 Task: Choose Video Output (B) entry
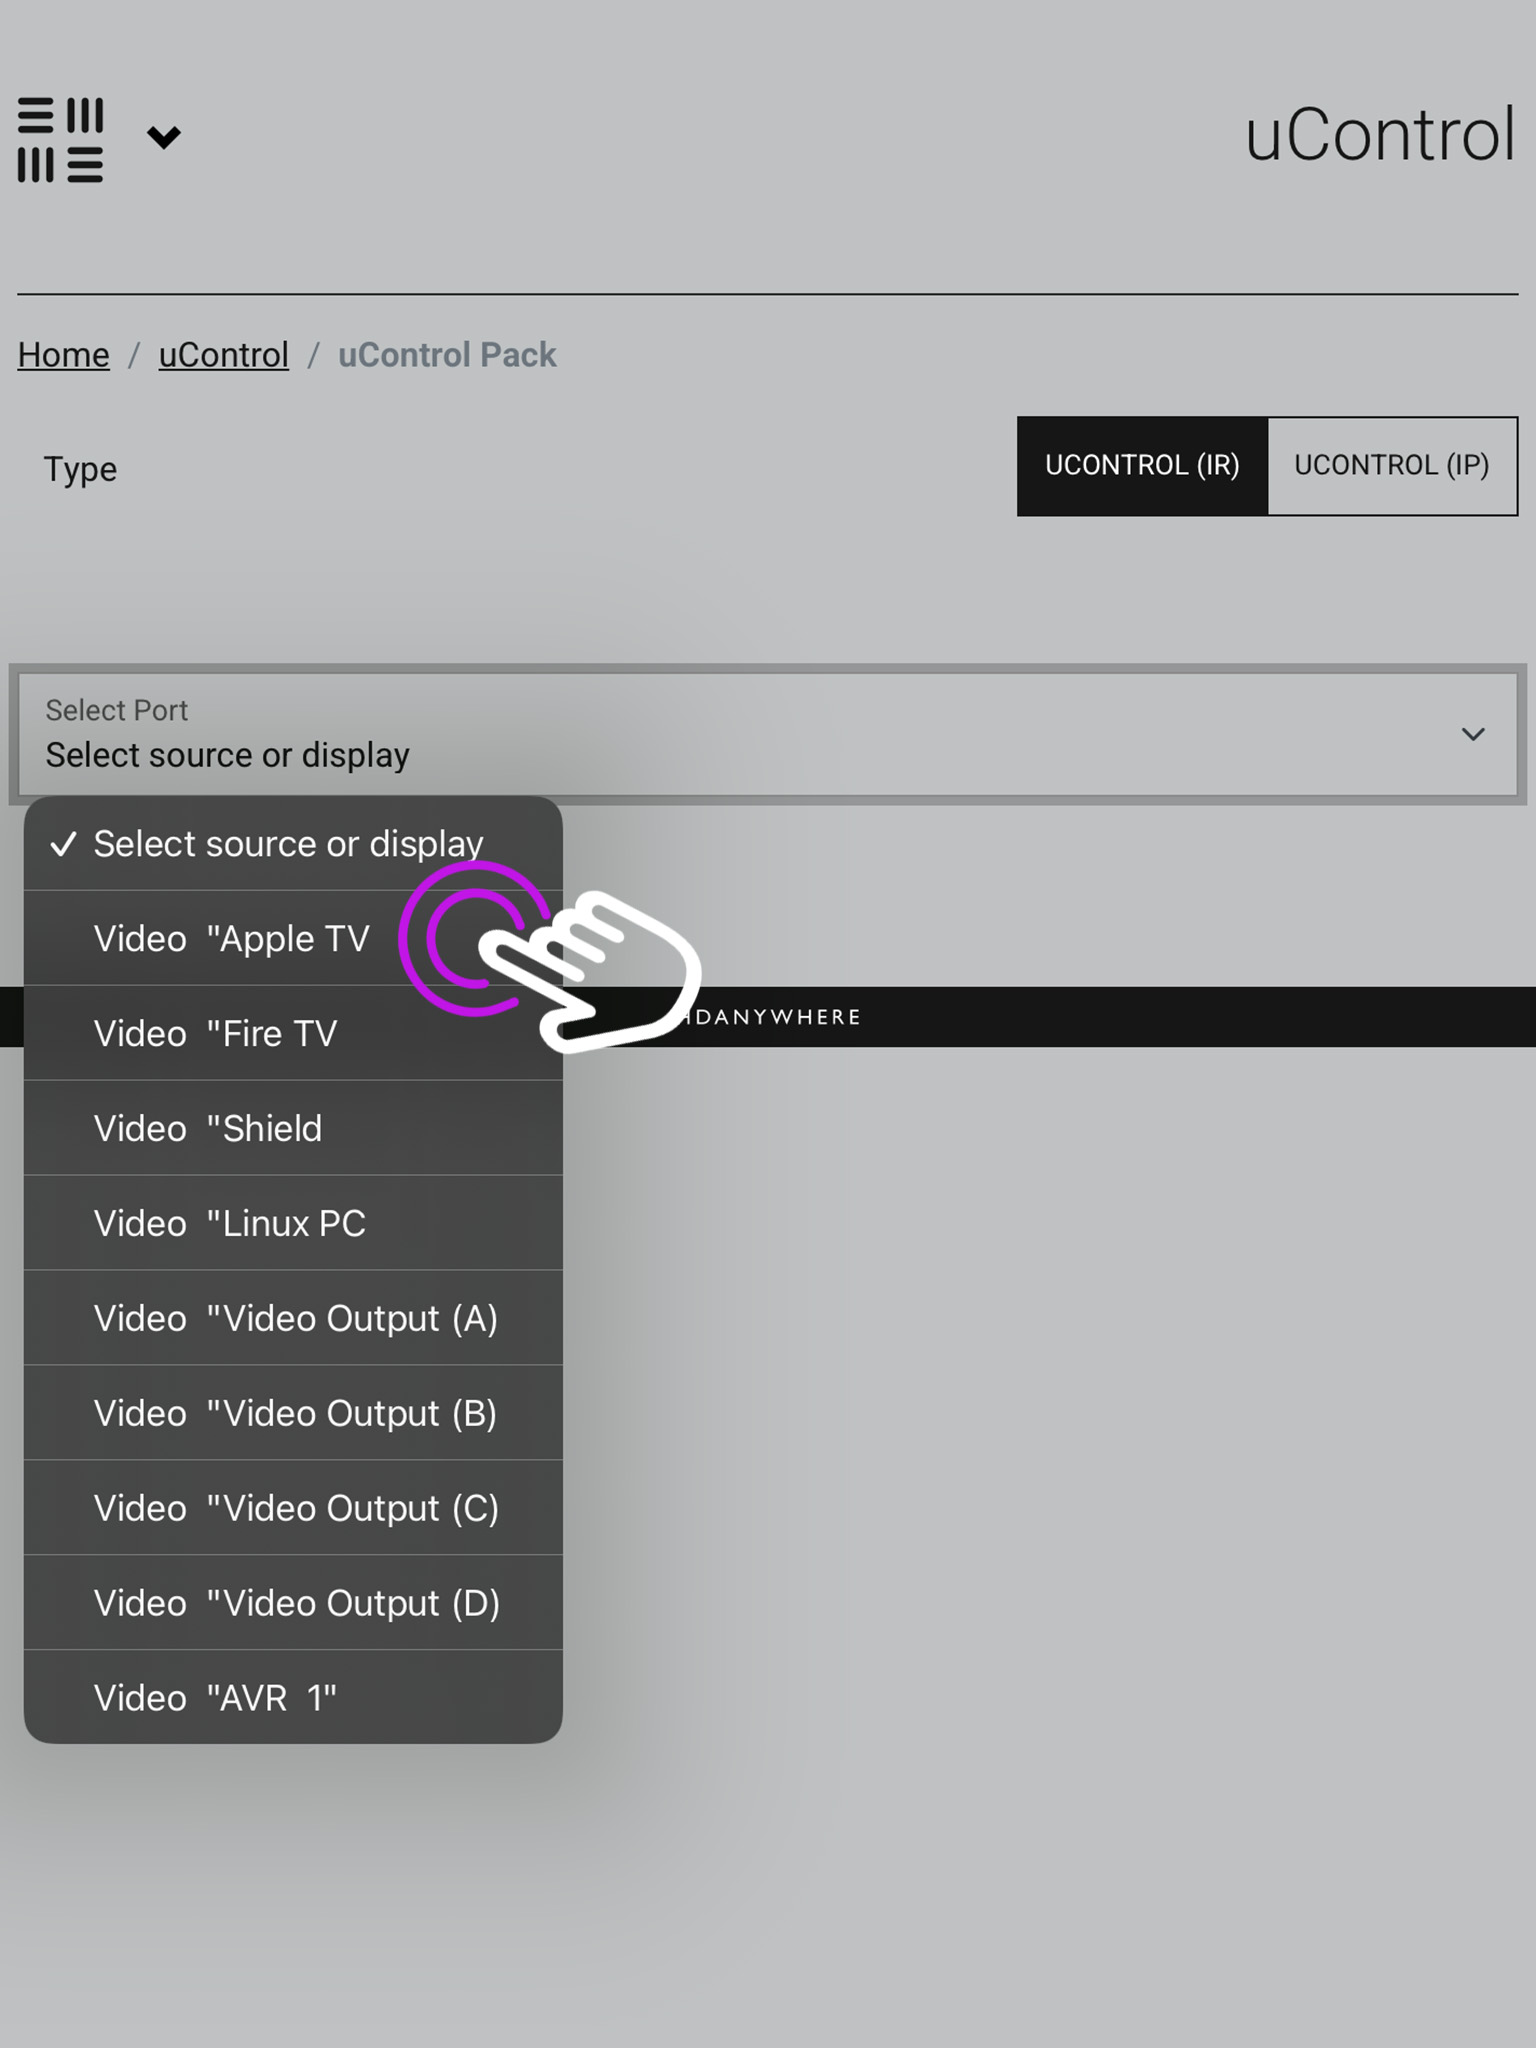(x=293, y=1413)
